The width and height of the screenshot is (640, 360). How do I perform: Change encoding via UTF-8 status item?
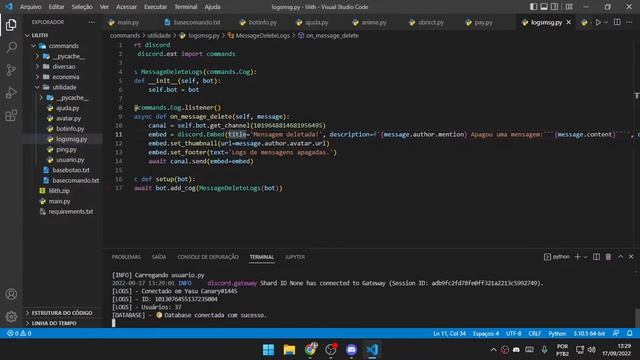[x=513, y=333]
